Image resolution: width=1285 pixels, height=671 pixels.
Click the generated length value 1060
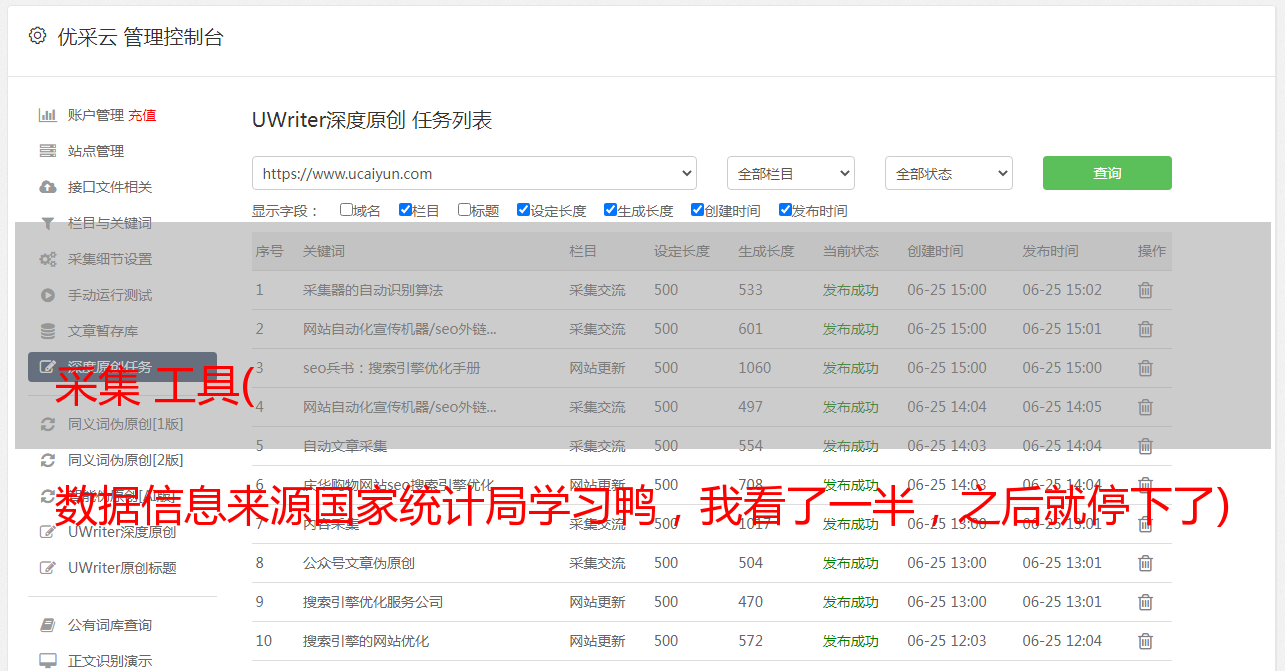(755, 368)
